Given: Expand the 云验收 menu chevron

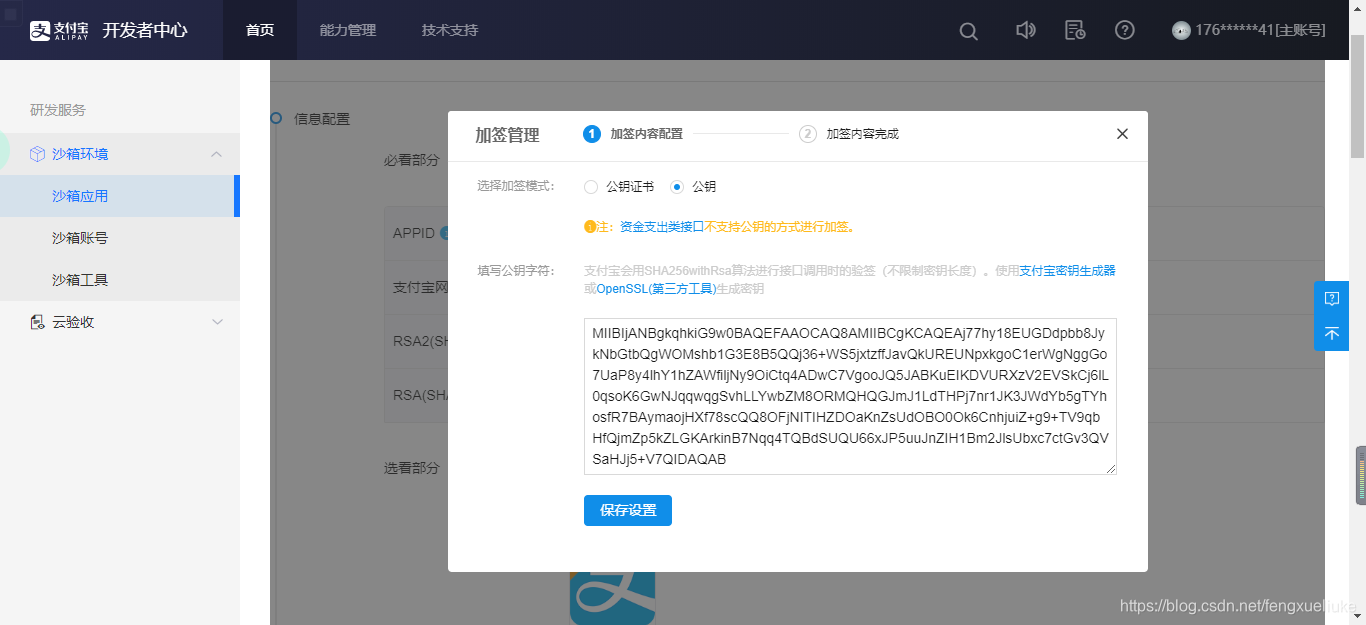Looking at the screenshot, I should click(217, 322).
